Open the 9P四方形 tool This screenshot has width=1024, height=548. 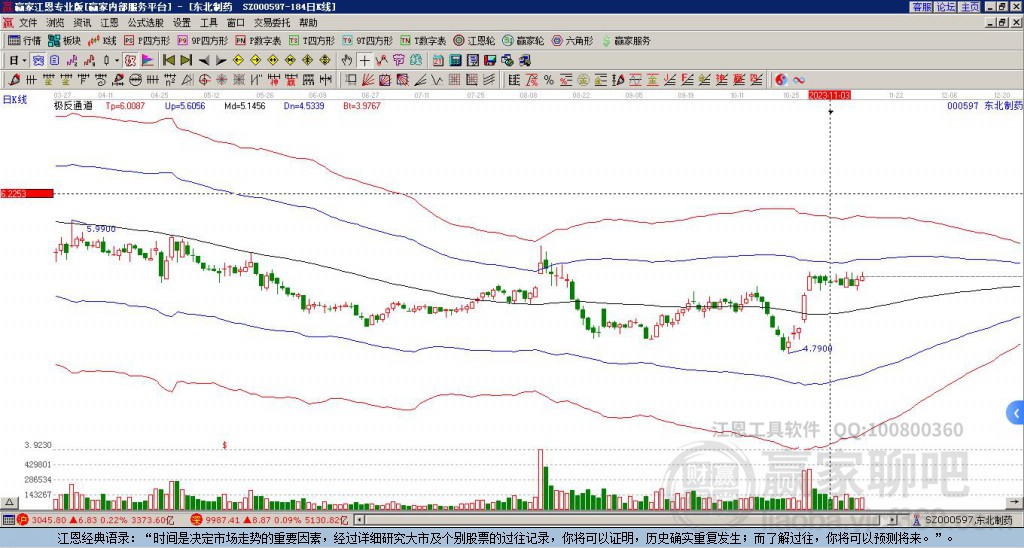[x=202, y=40]
